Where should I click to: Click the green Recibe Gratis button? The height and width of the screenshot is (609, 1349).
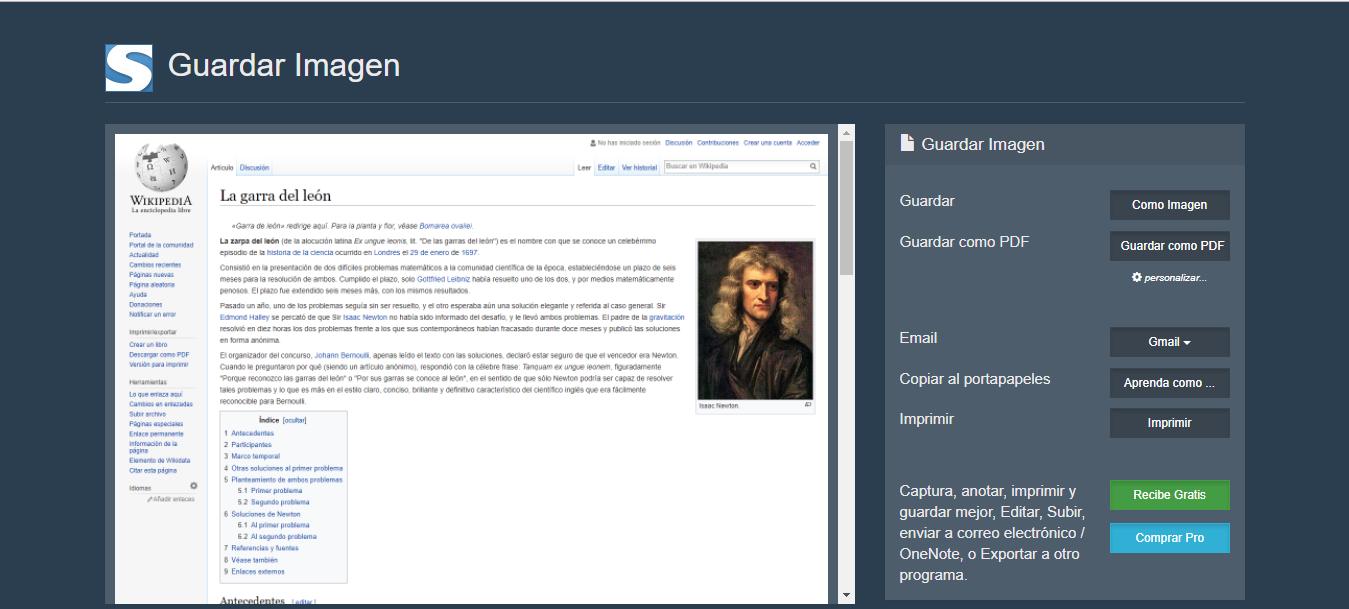(x=1169, y=495)
